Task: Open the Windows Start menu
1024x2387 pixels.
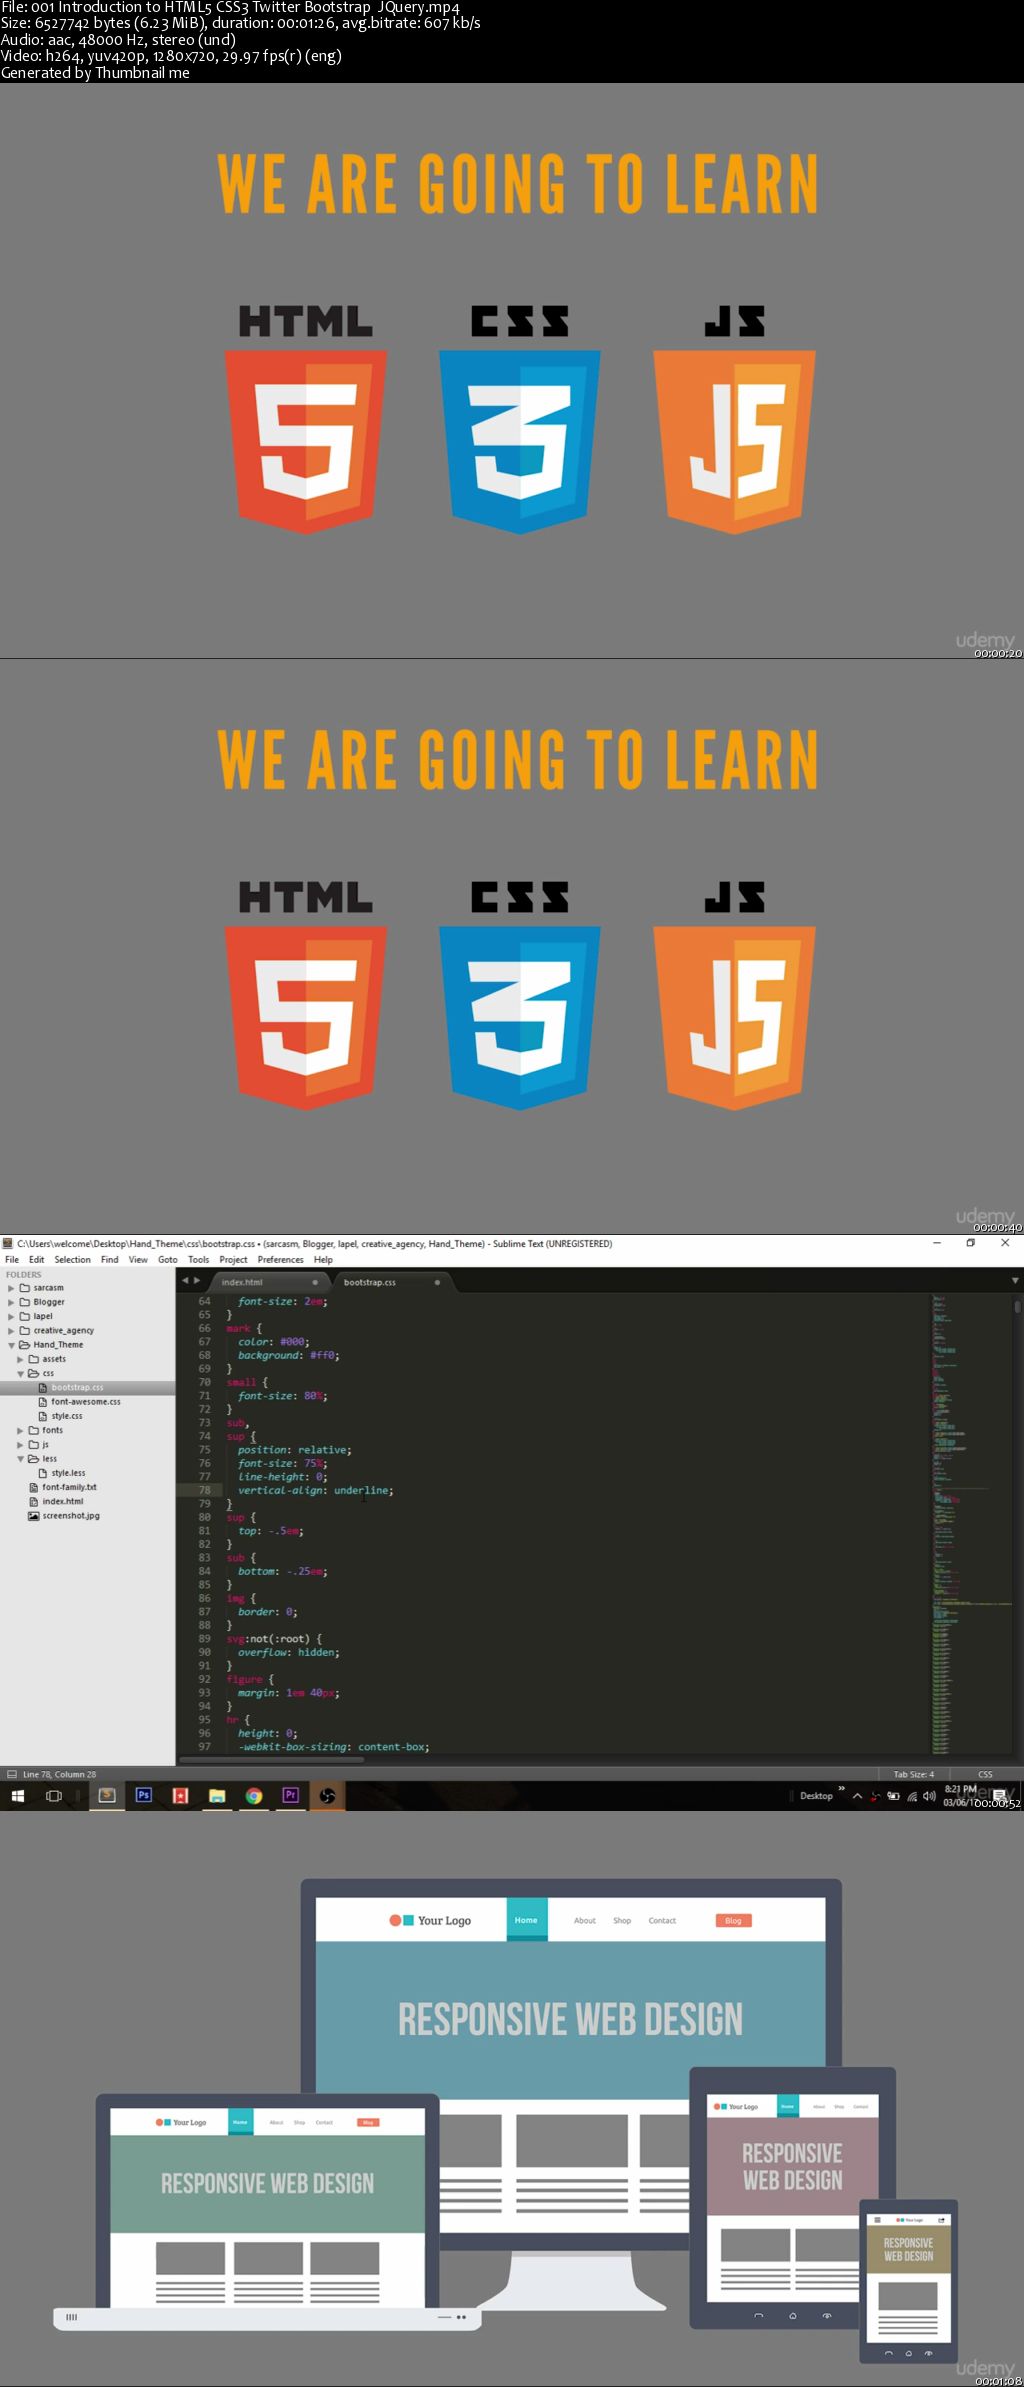Action: point(17,1796)
